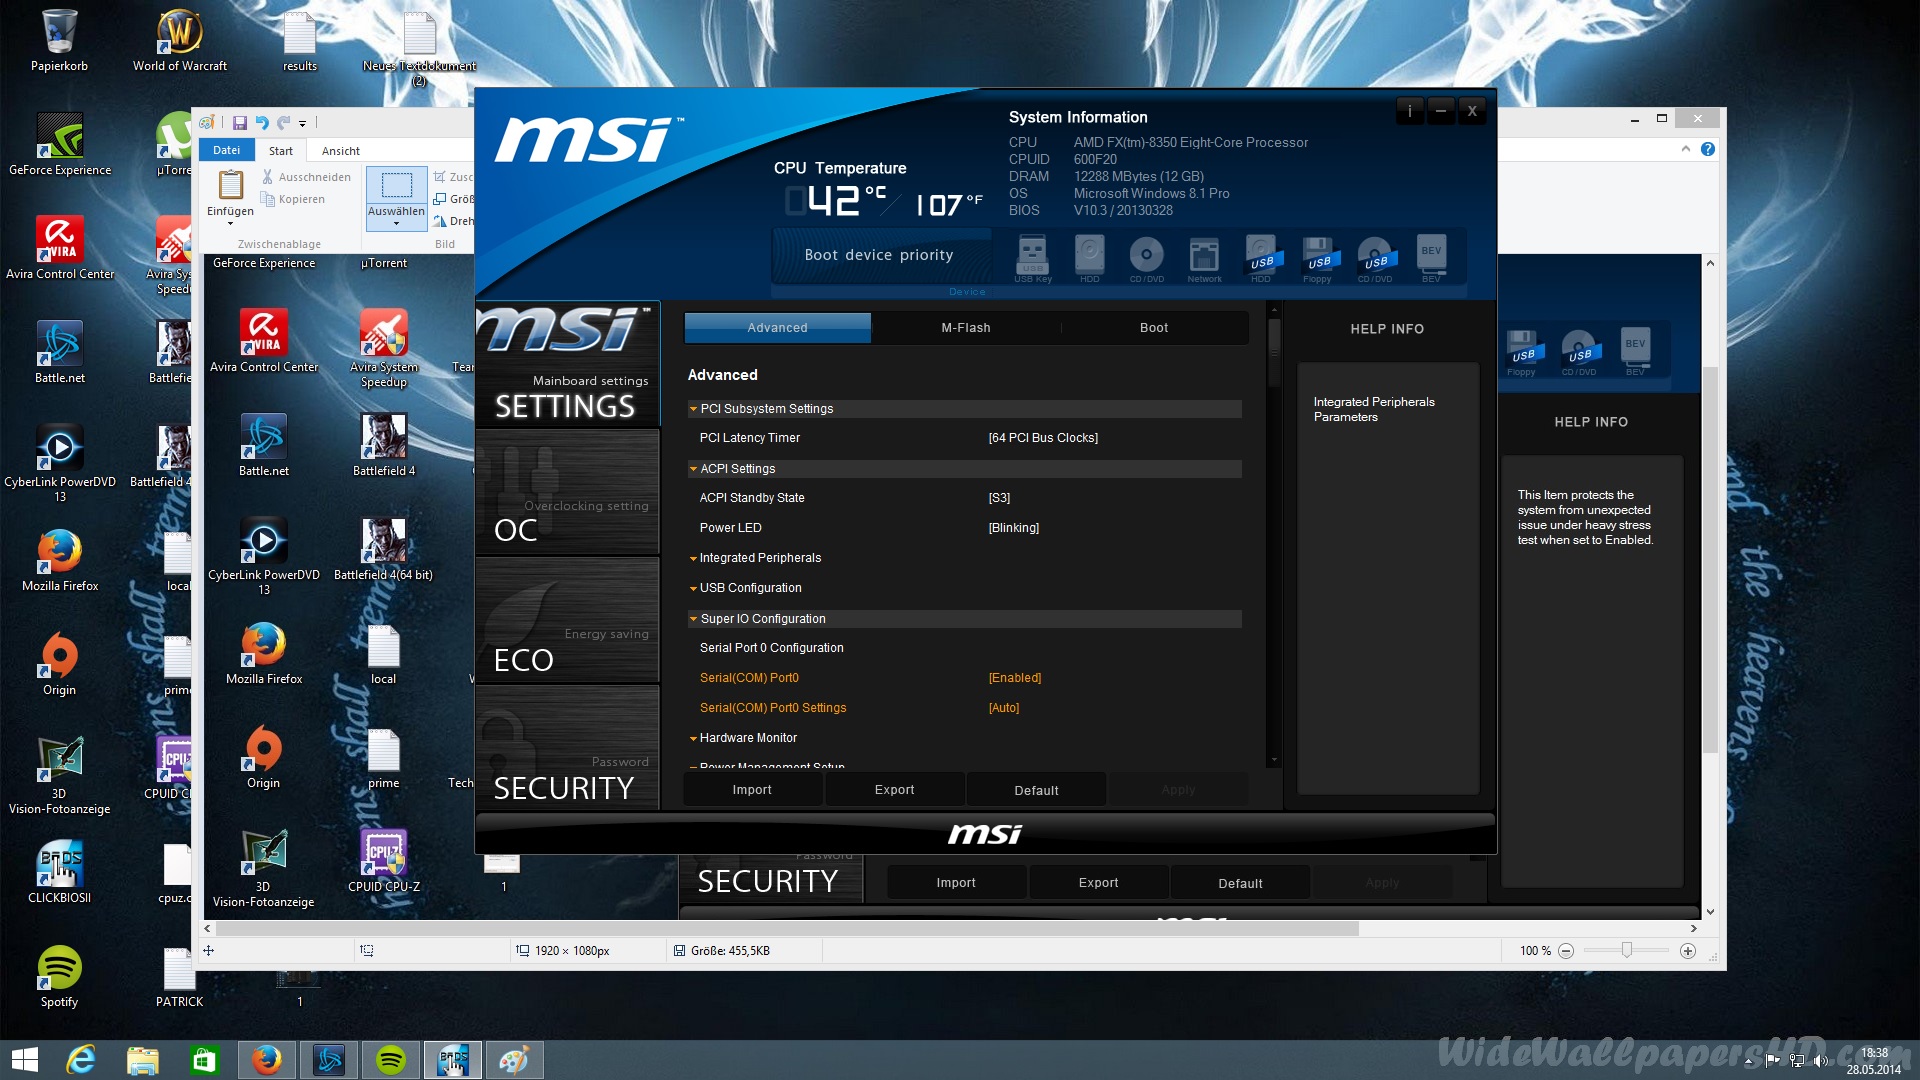Adjust the Paint zoom slider handle

click(1627, 950)
